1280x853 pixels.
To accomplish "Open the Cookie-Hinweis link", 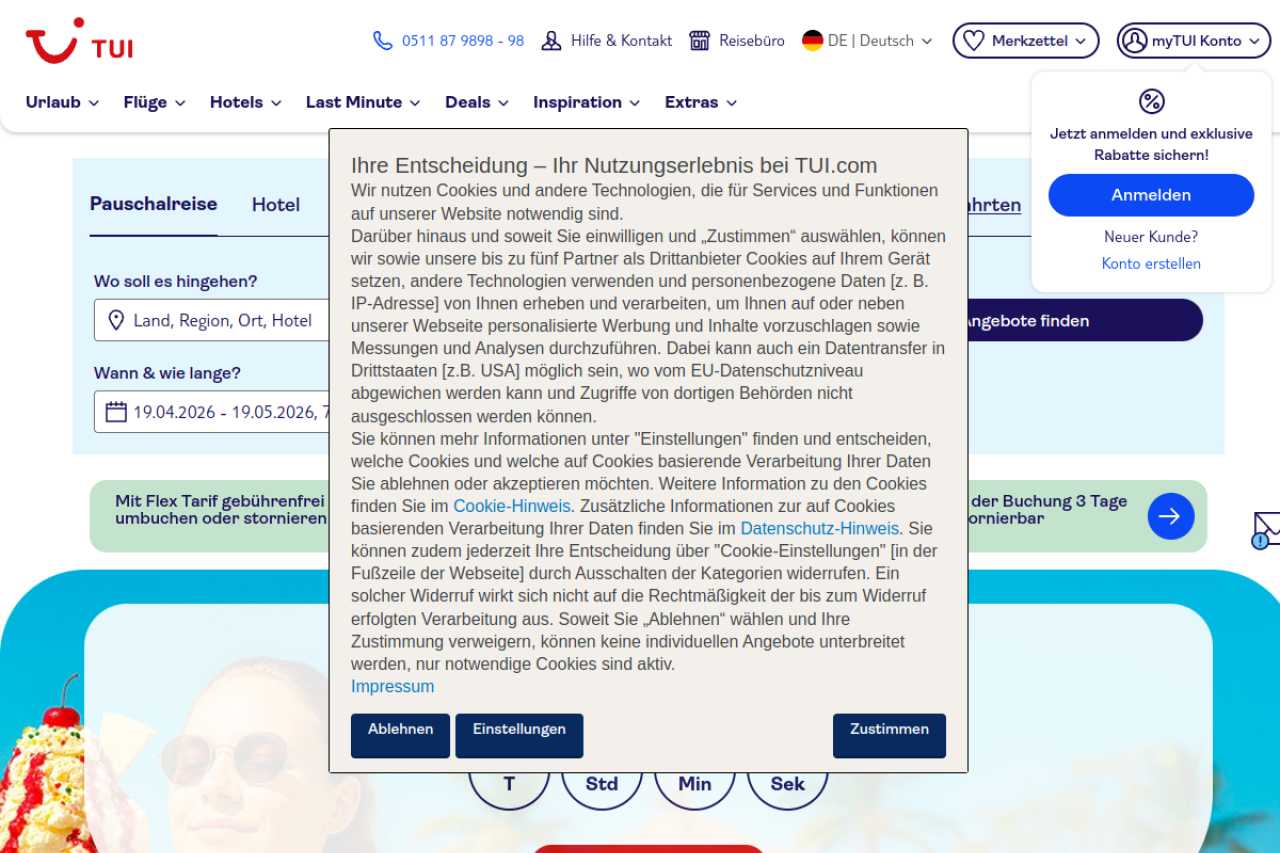I will (x=512, y=506).
